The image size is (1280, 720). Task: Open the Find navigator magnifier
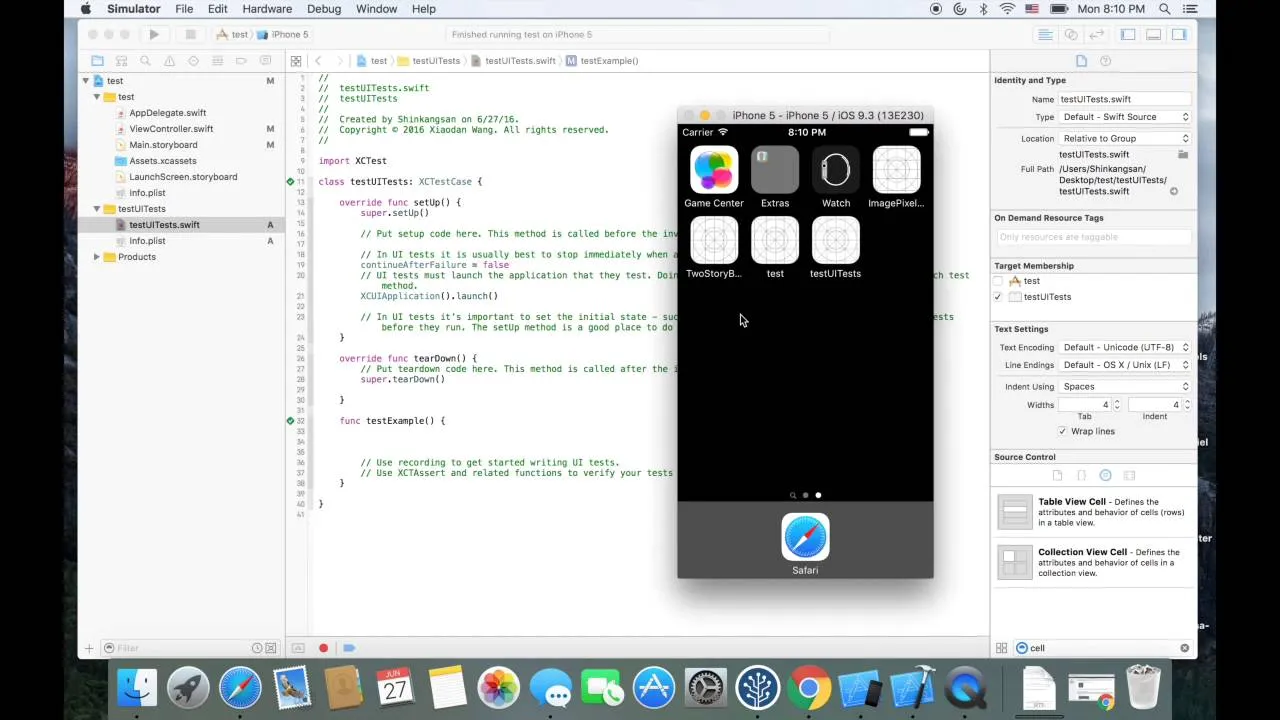click(x=145, y=61)
